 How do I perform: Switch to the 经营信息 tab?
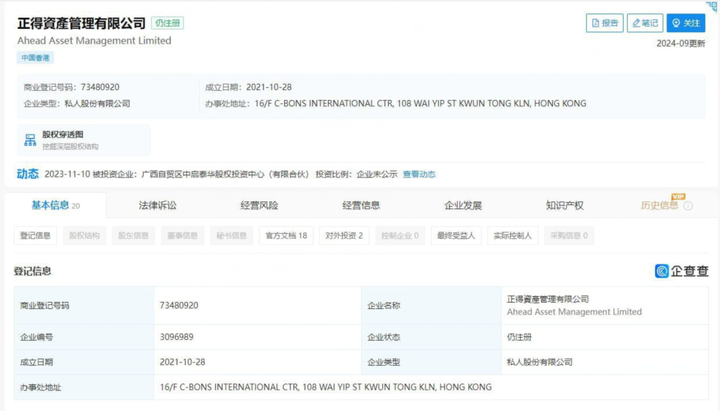pos(361,205)
